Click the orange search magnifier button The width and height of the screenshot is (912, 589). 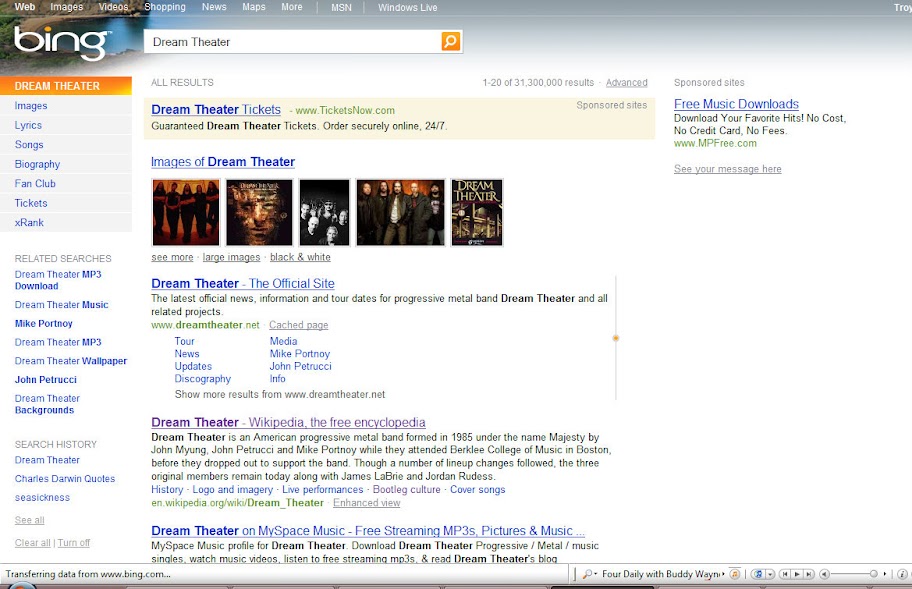point(451,41)
